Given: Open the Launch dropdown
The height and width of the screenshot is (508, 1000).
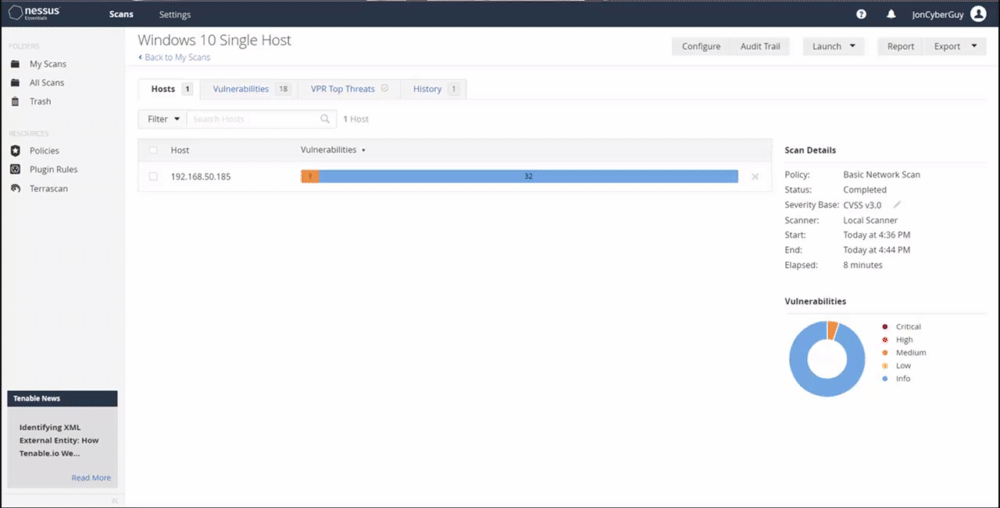Looking at the screenshot, I should pyautogui.click(x=834, y=47).
